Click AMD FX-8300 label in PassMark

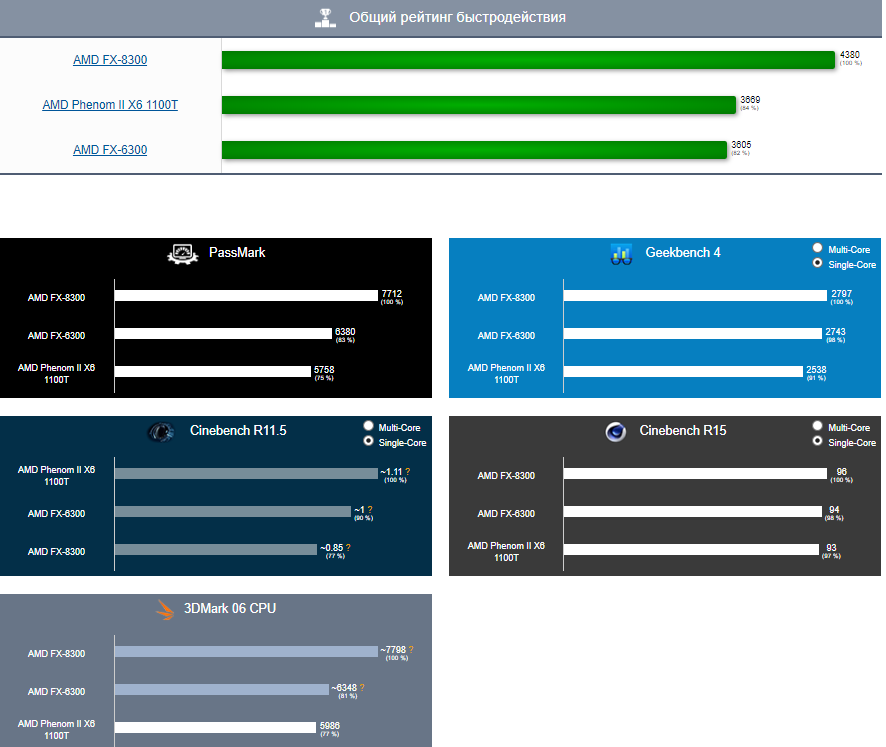(57, 298)
